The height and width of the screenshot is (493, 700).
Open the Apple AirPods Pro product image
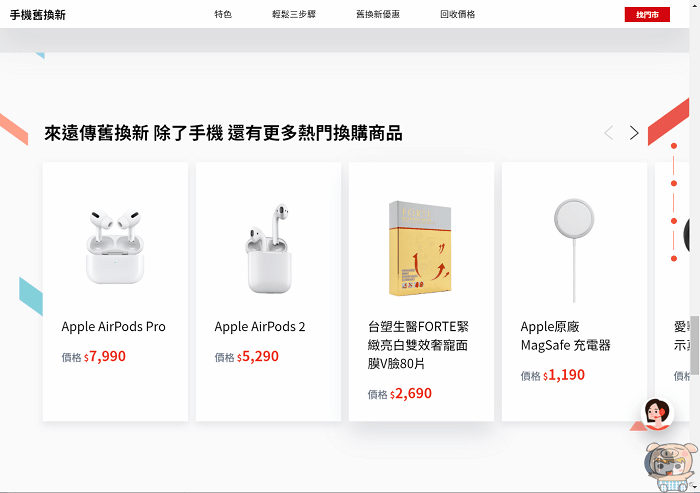coord(115,246)
